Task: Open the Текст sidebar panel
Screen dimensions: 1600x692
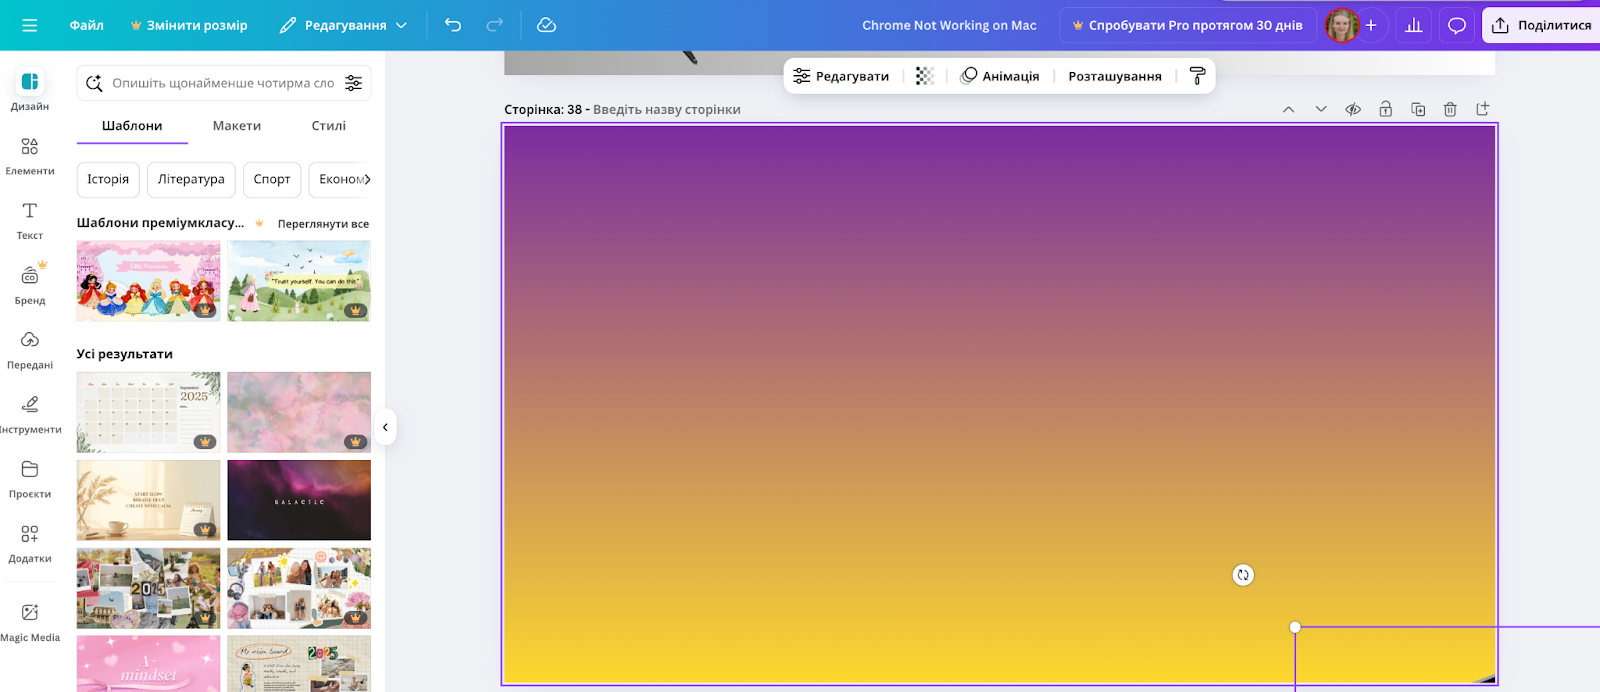Action: point(30,220)
